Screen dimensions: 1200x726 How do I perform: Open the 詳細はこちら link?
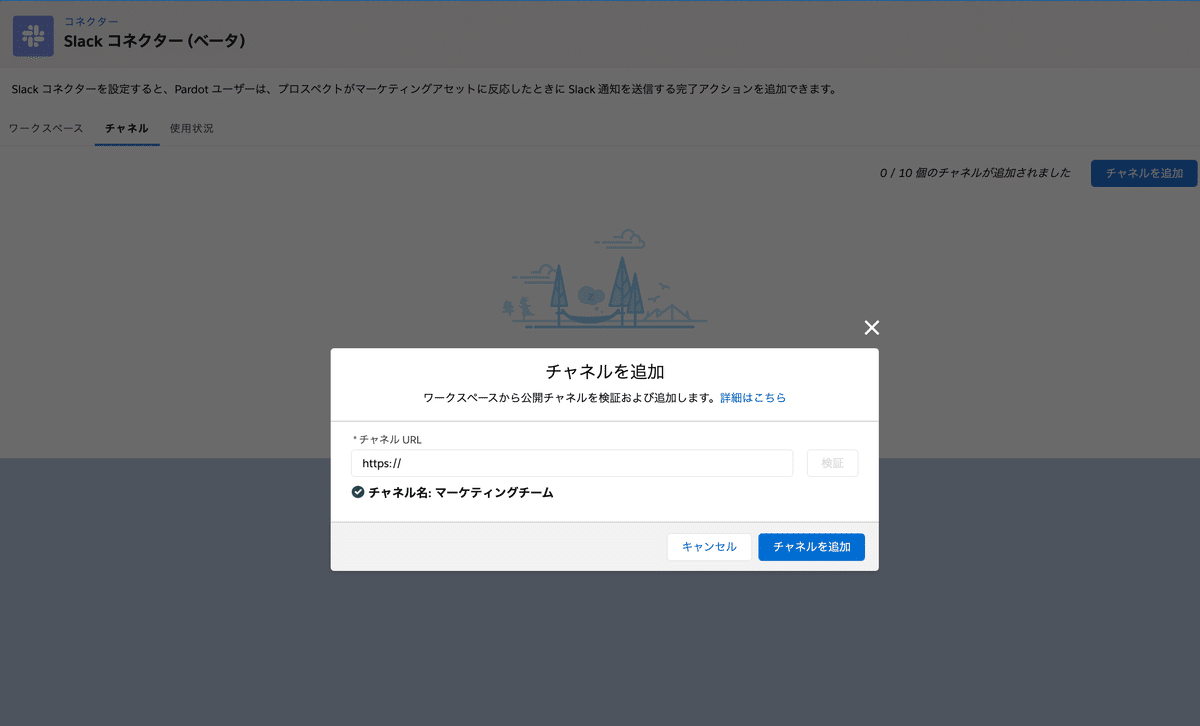point(753,398)
